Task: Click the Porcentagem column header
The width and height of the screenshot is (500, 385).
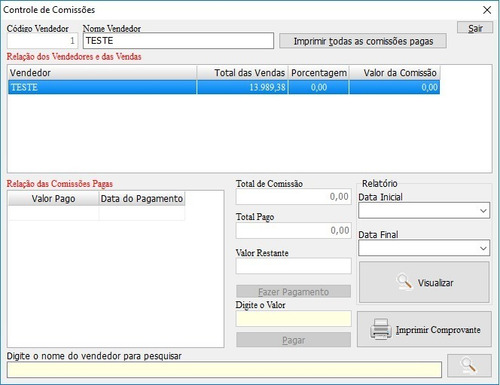Action: [x=319, y=73]
